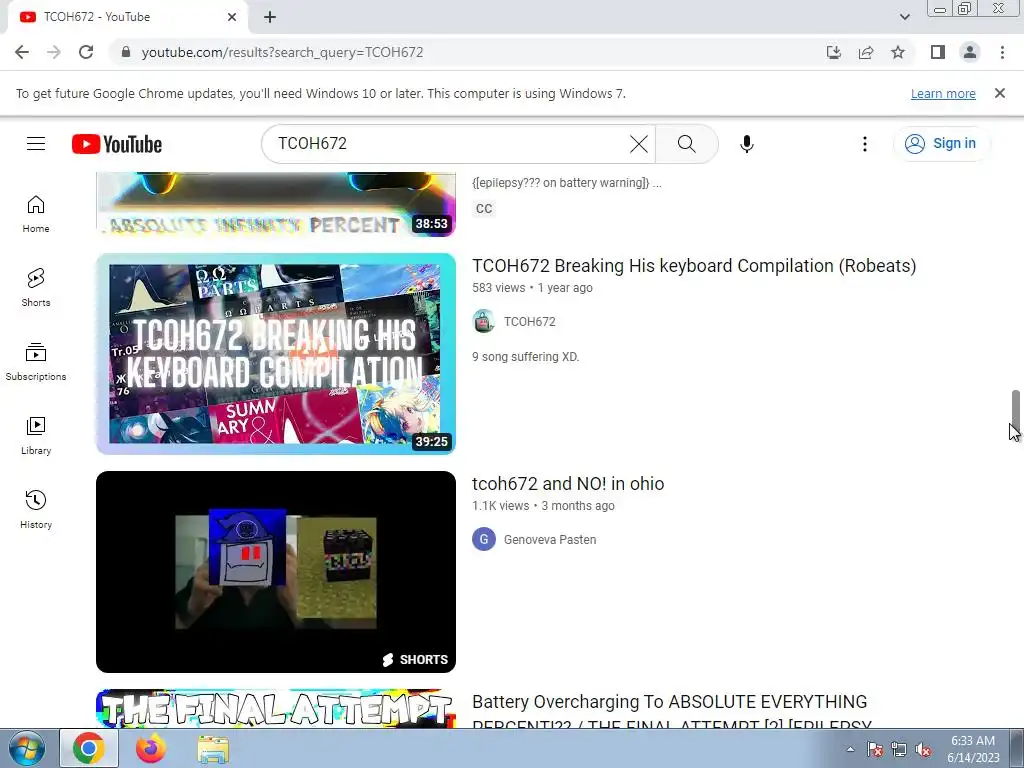The width and height of the screenshot is (1024, 768).
Task: Click the CC closed captions badge
Action: (484, 208)
